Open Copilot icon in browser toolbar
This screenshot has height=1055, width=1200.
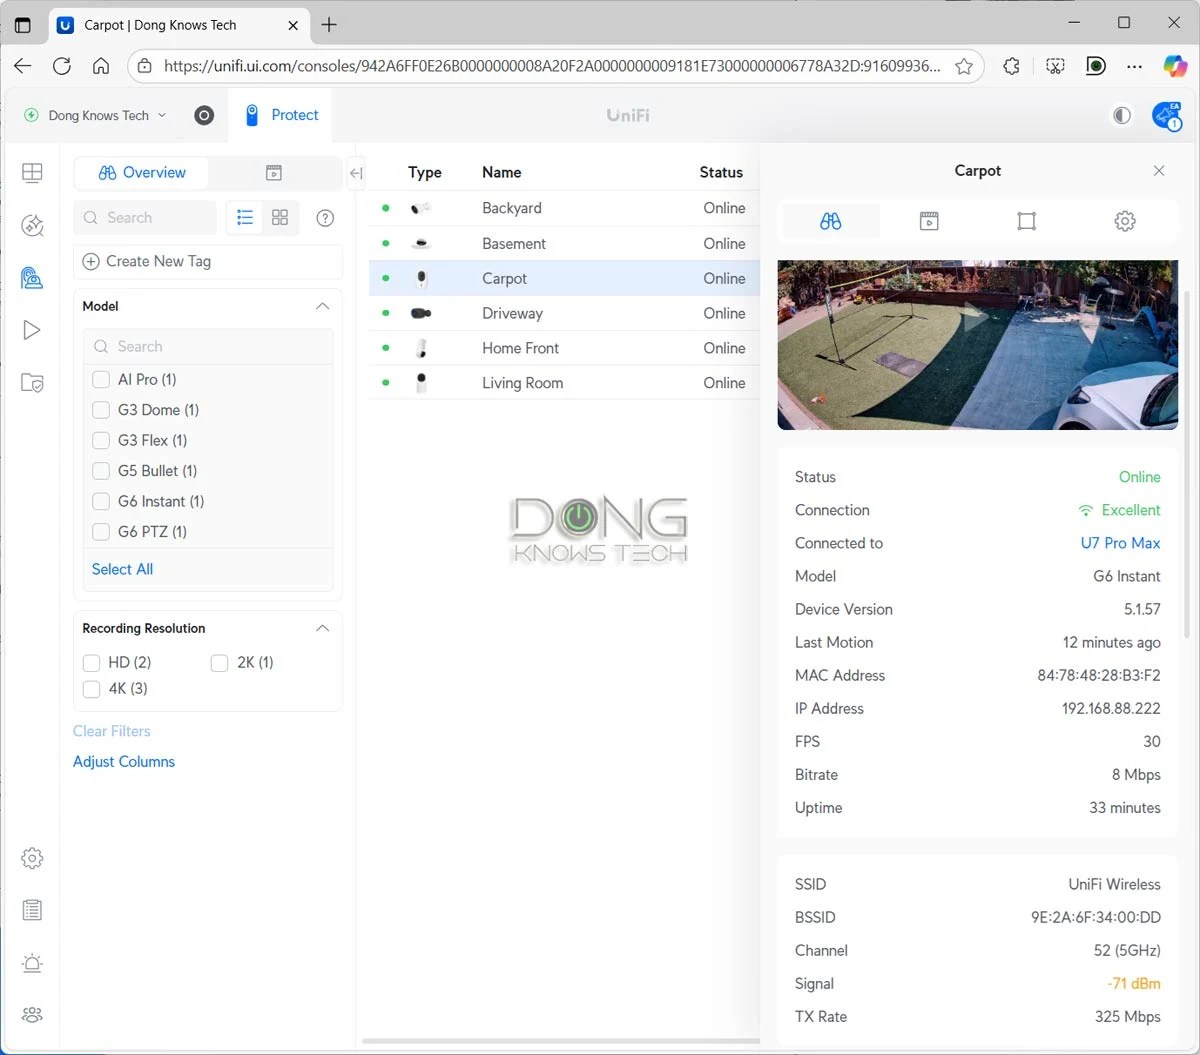click(x=1174, y=66)
